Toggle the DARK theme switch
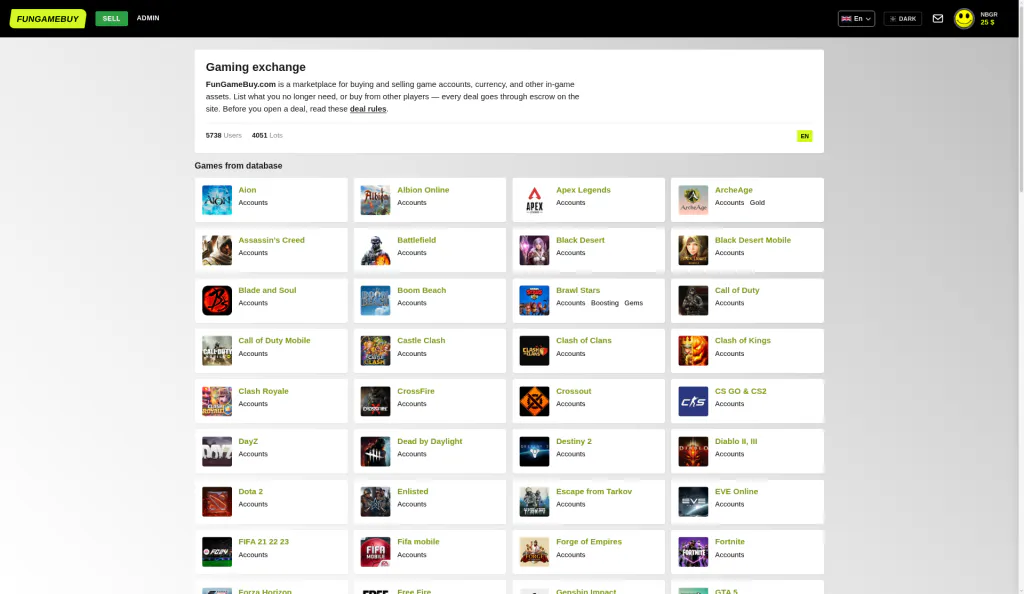1024x594 pixels. pos(903,18)
